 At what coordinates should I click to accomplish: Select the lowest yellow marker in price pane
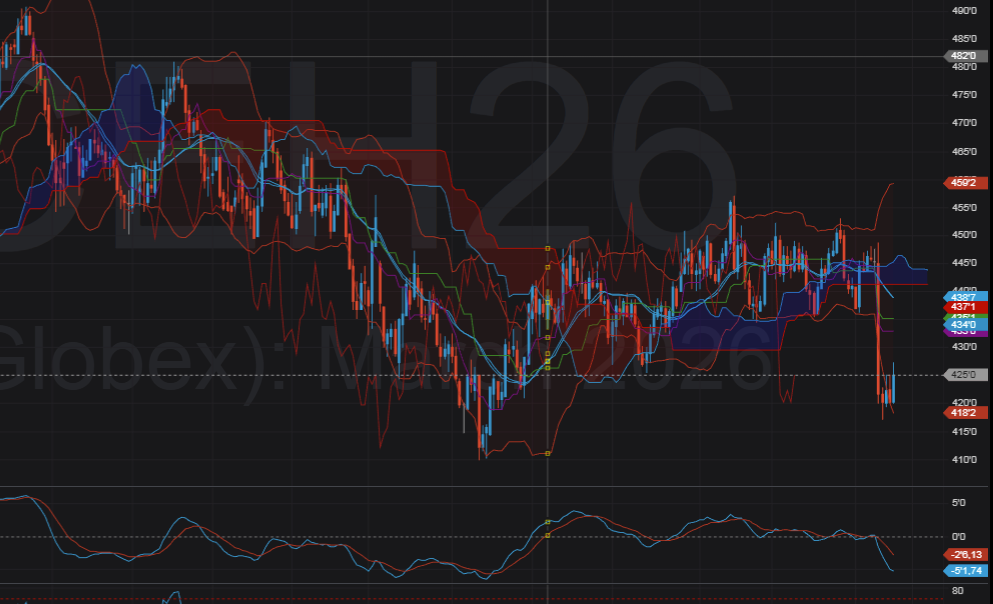[548, 454]
